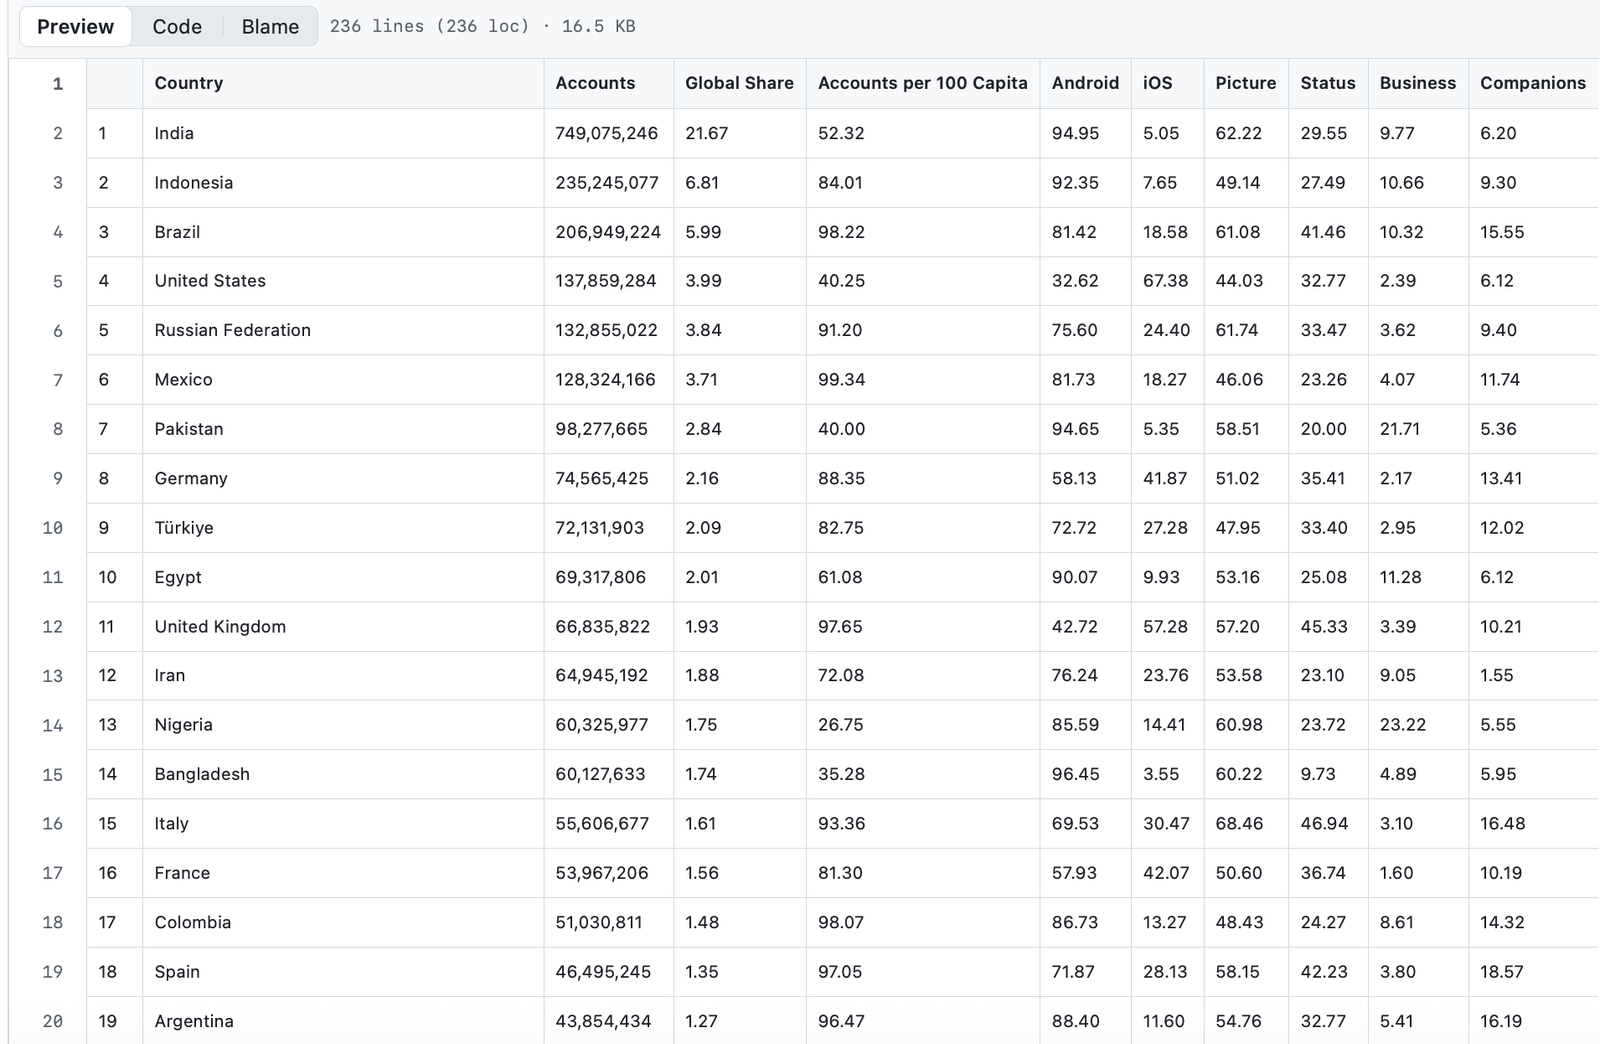
Task: Select the Business column header
Action: click(1417, 83)
